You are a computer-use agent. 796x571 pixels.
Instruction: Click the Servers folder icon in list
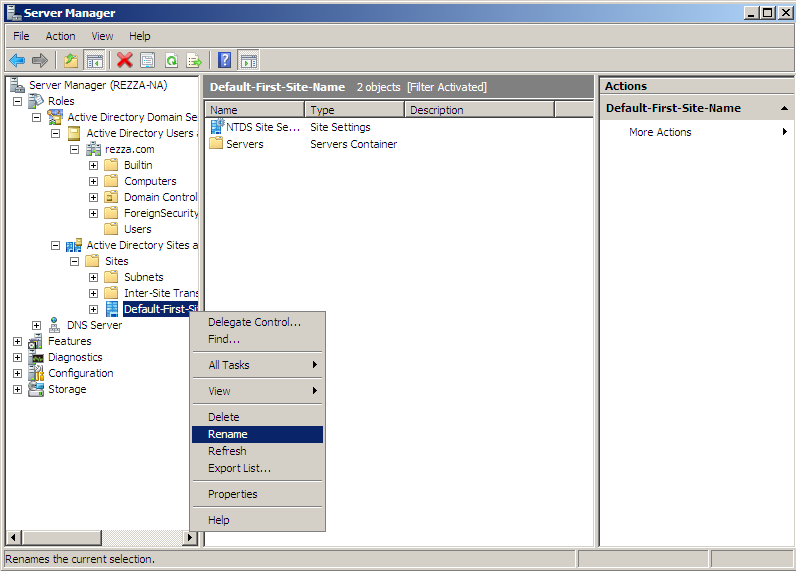click(216, 143)
